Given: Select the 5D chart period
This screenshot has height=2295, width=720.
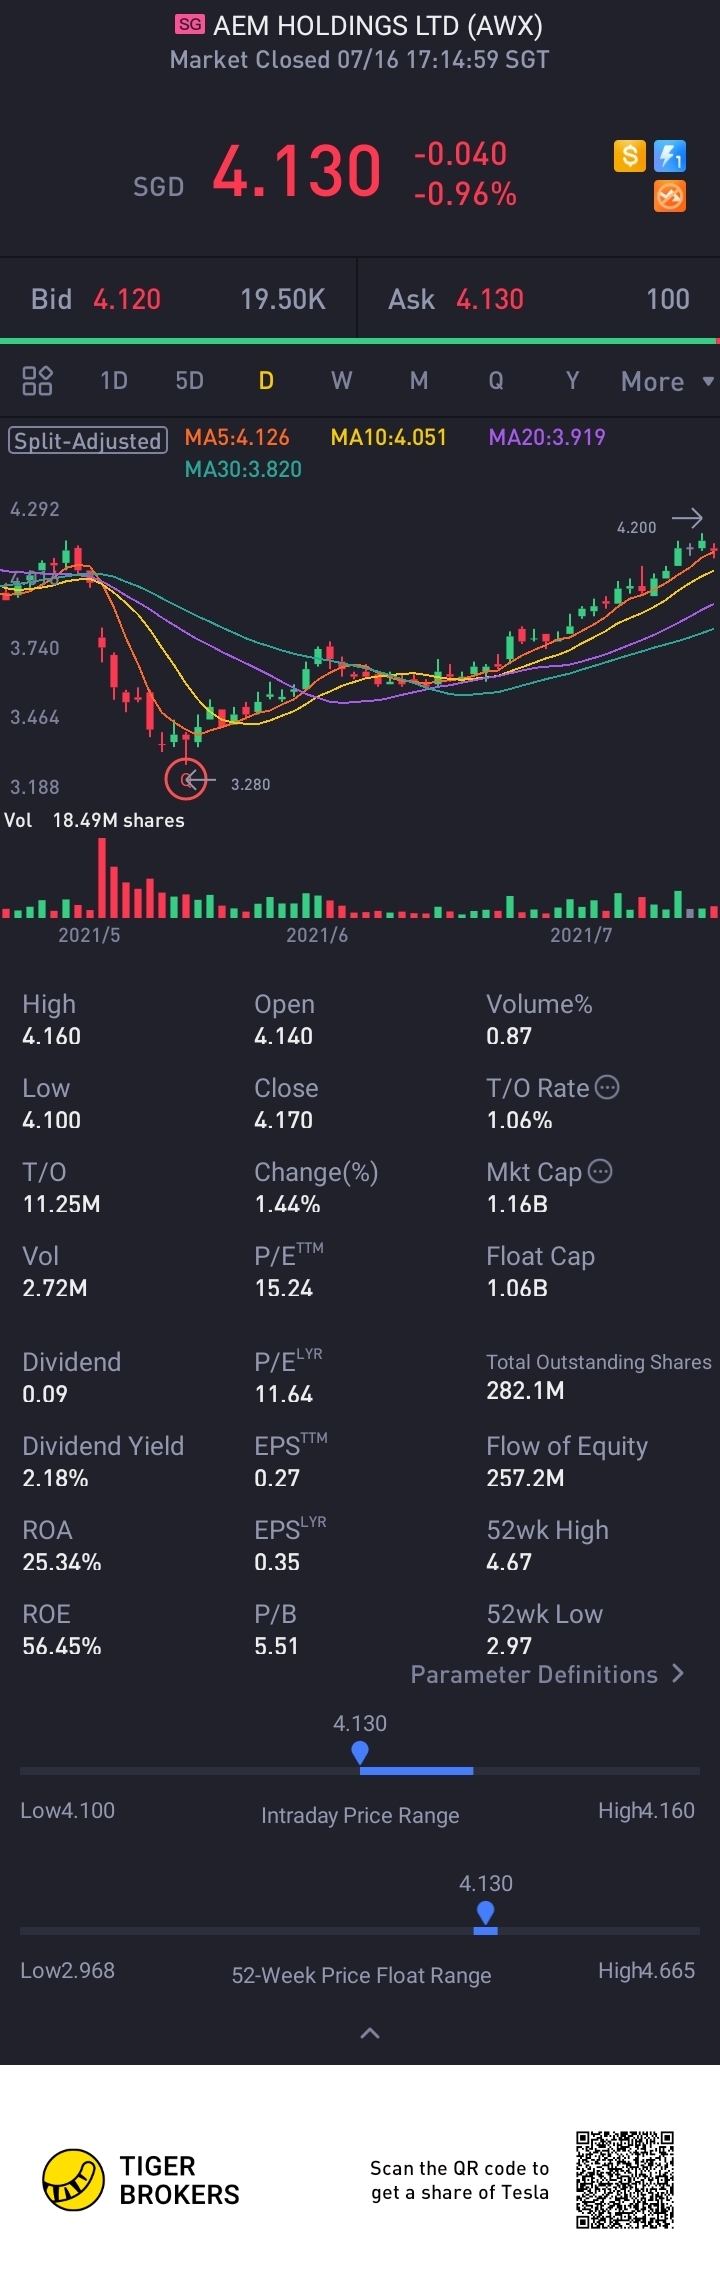Looking at the screenshot, I should 189,381.
